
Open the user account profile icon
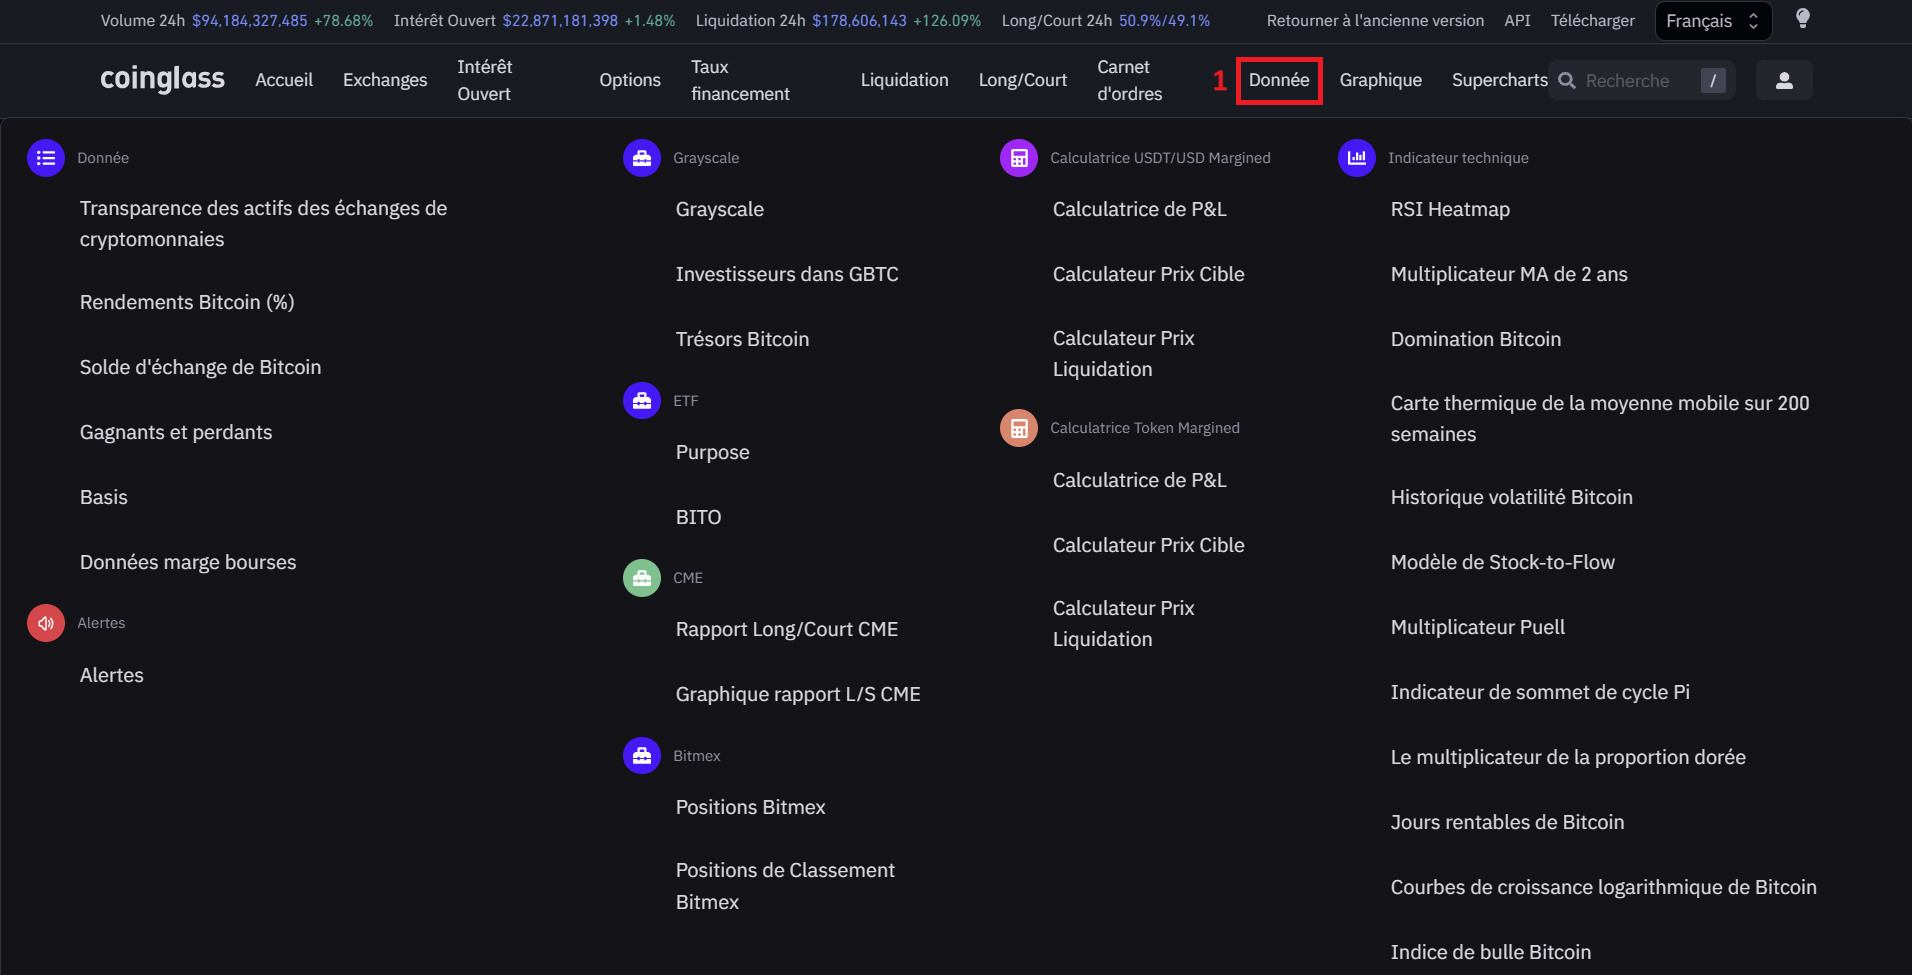(x=1784, y=80)
